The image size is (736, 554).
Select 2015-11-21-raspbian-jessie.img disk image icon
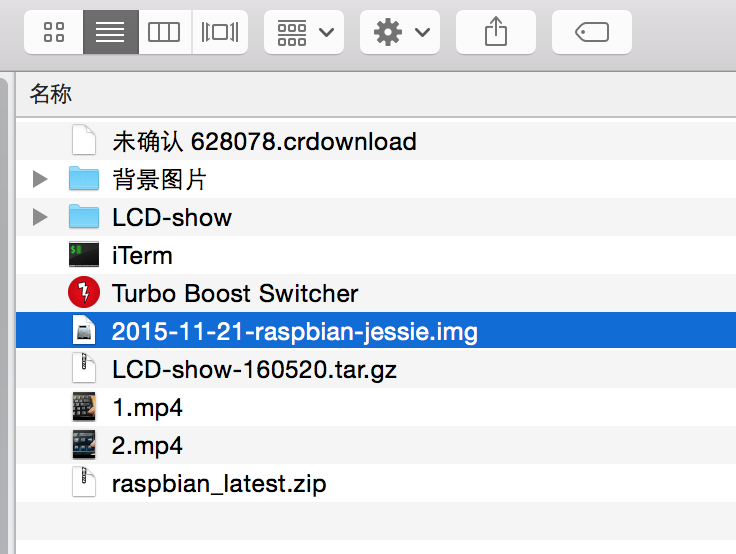point(84,330)
